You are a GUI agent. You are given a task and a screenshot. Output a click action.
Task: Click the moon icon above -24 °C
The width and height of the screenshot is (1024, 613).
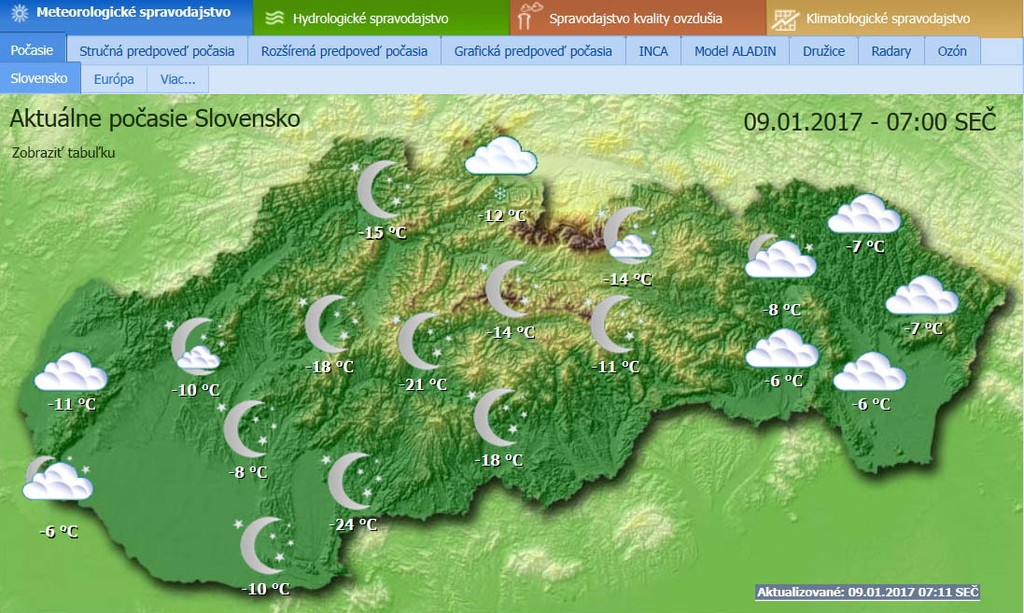[351, 482]
